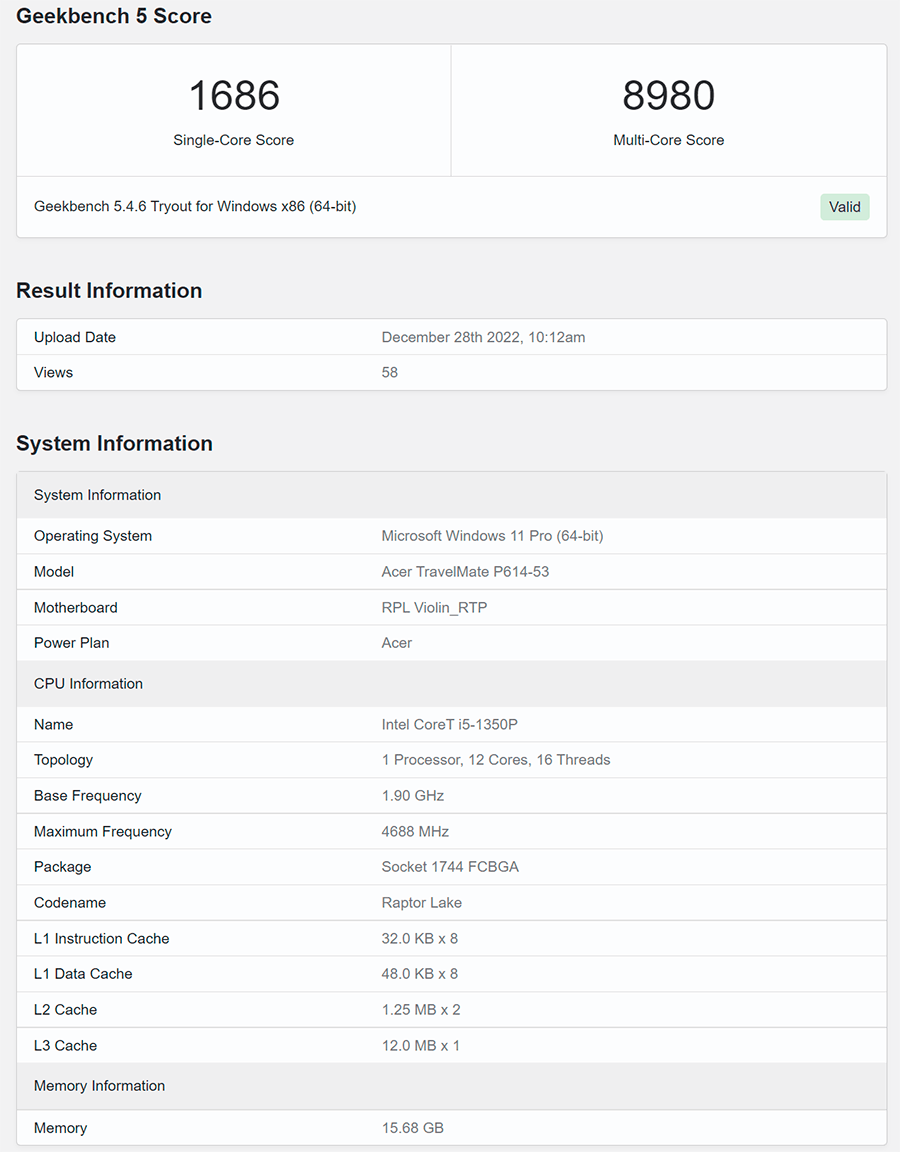
Task: Click the Views count value 58
Action: (390, 373)
